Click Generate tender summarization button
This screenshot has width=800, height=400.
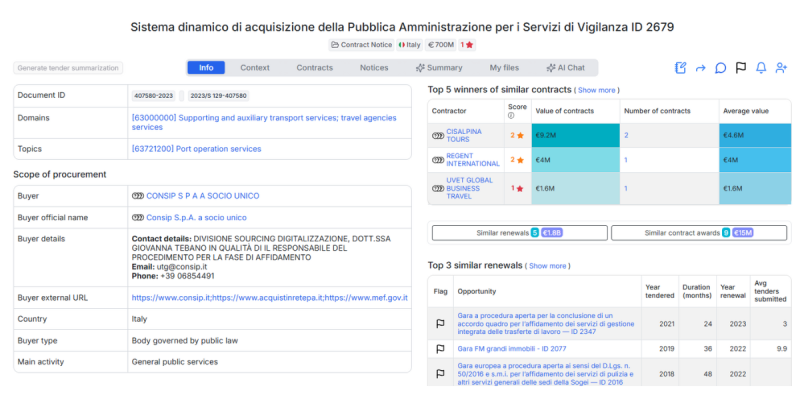click(68, 68)
